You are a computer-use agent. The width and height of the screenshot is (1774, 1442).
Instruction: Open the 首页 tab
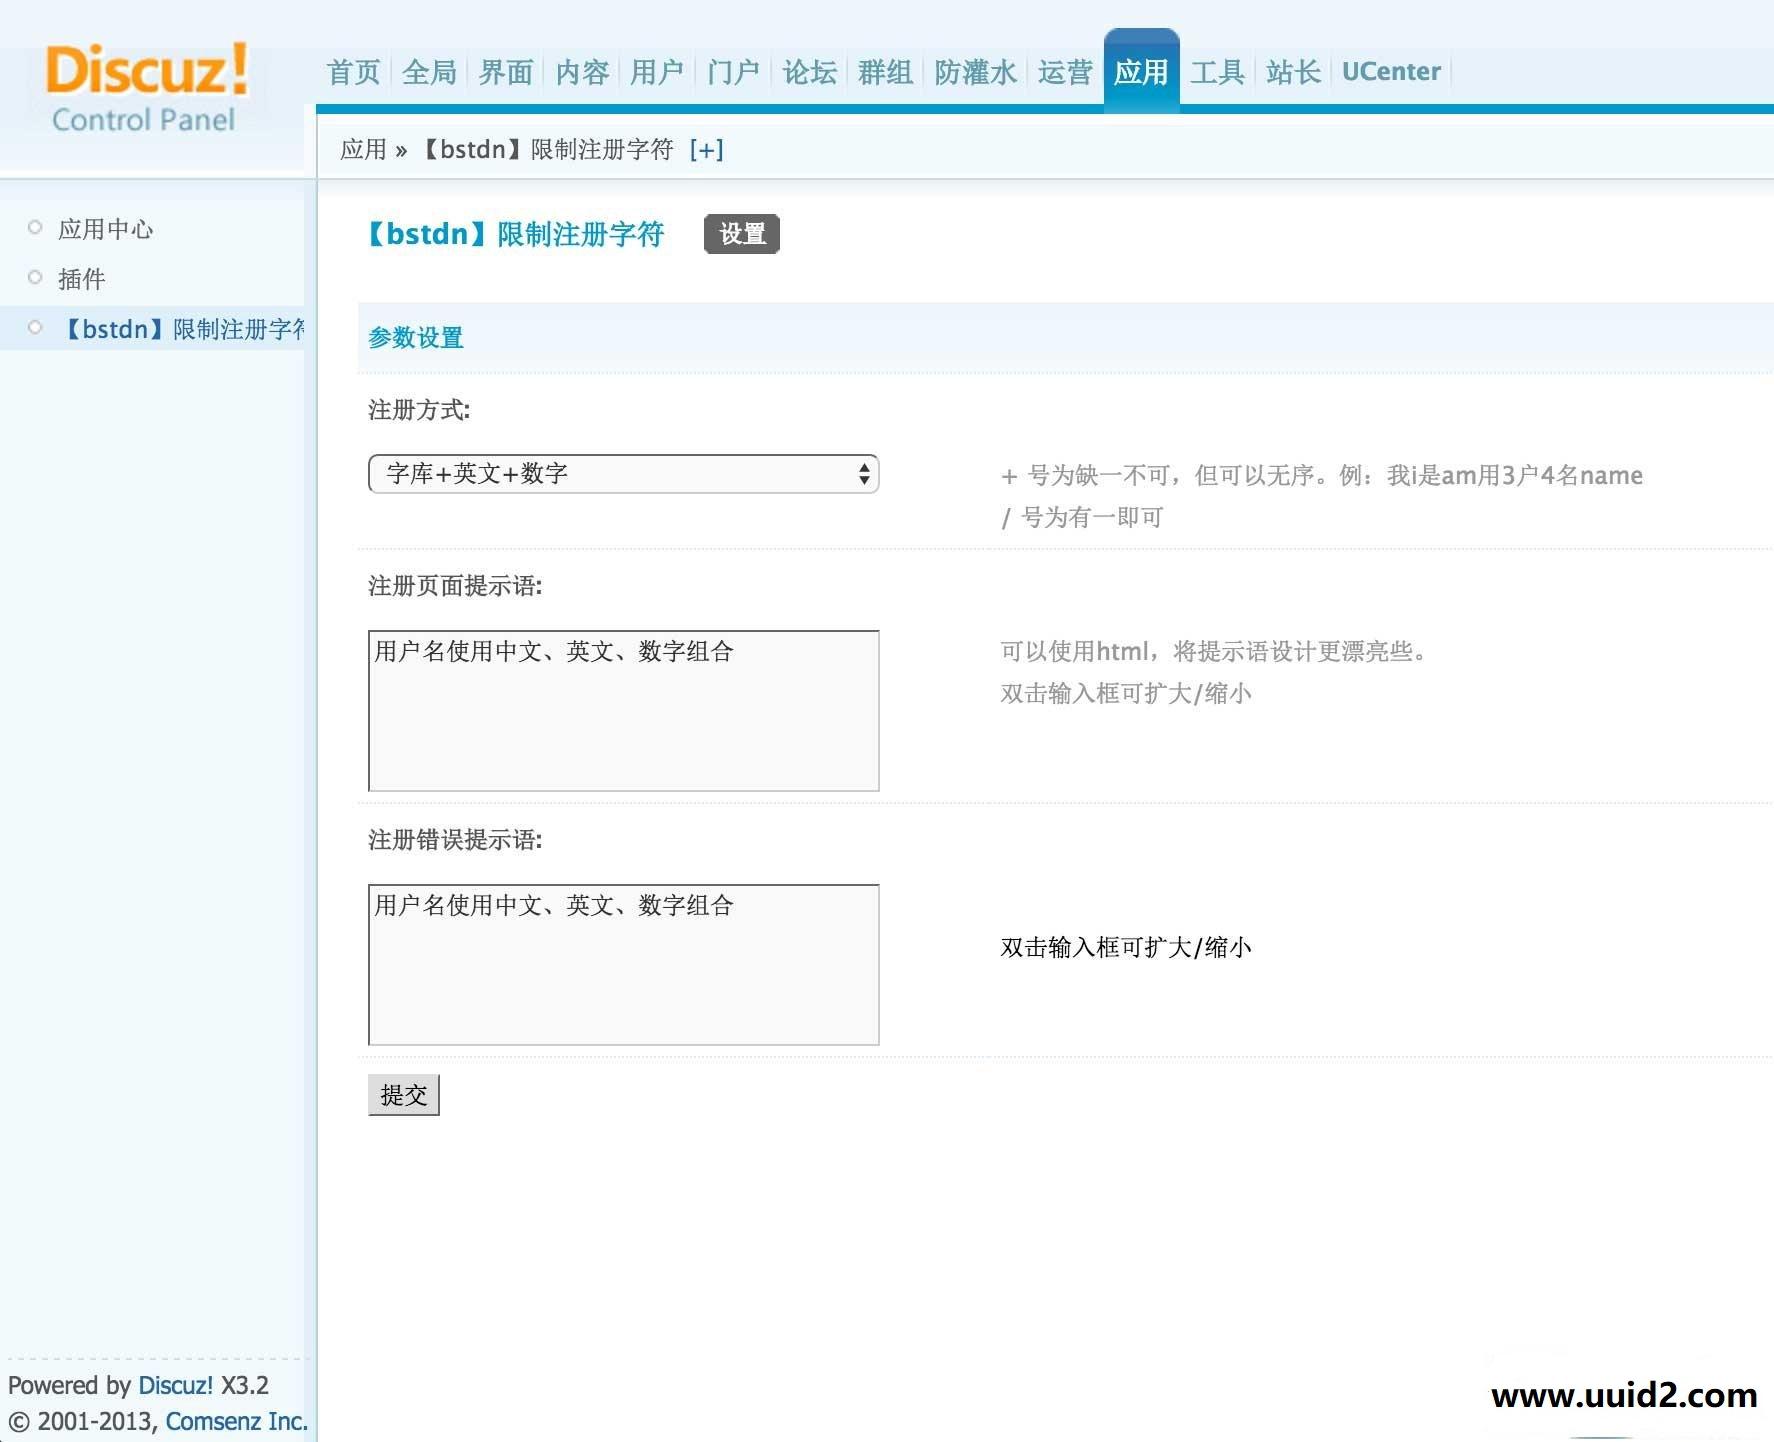tap(352, 70)
